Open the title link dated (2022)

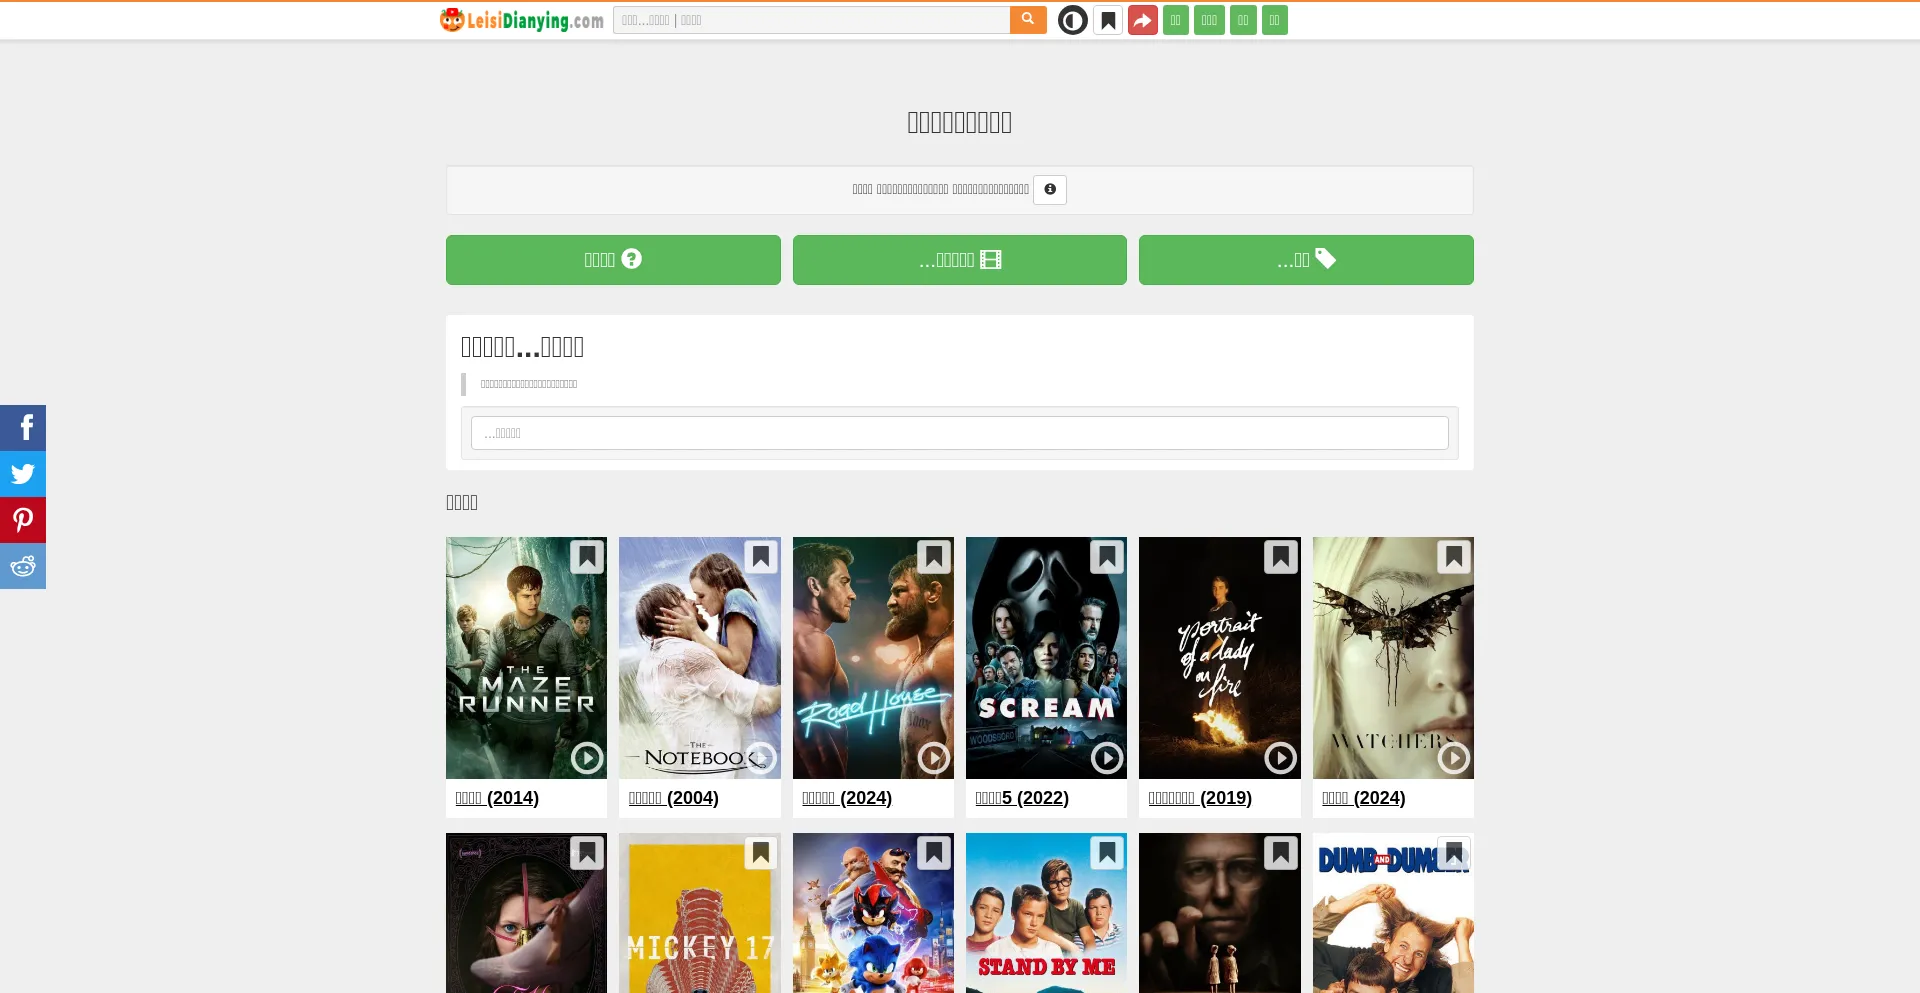pos(1022,798)
